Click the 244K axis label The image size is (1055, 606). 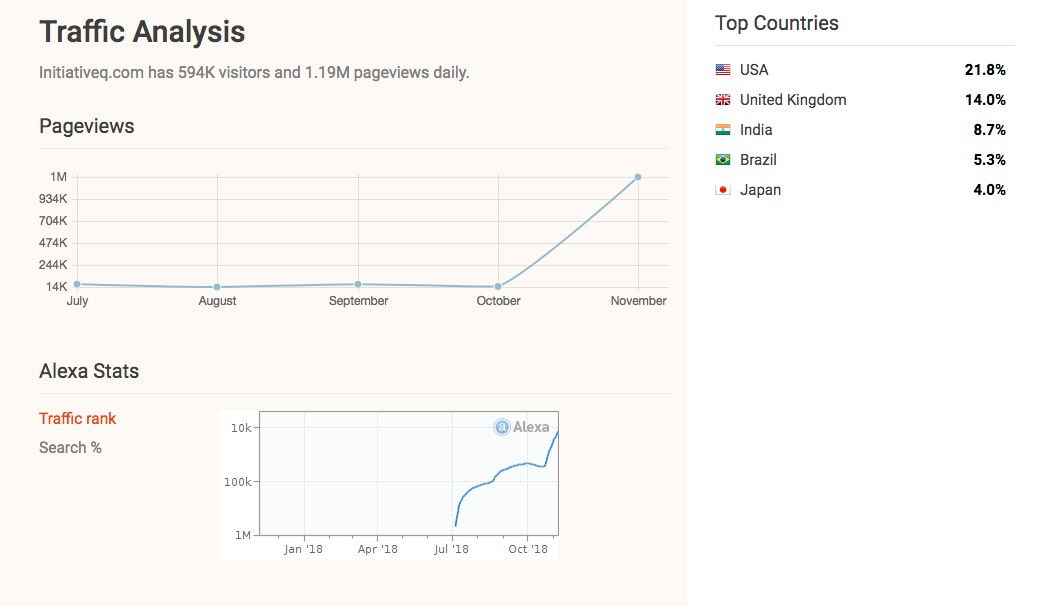pyautogui.click(x=53, y=264)
